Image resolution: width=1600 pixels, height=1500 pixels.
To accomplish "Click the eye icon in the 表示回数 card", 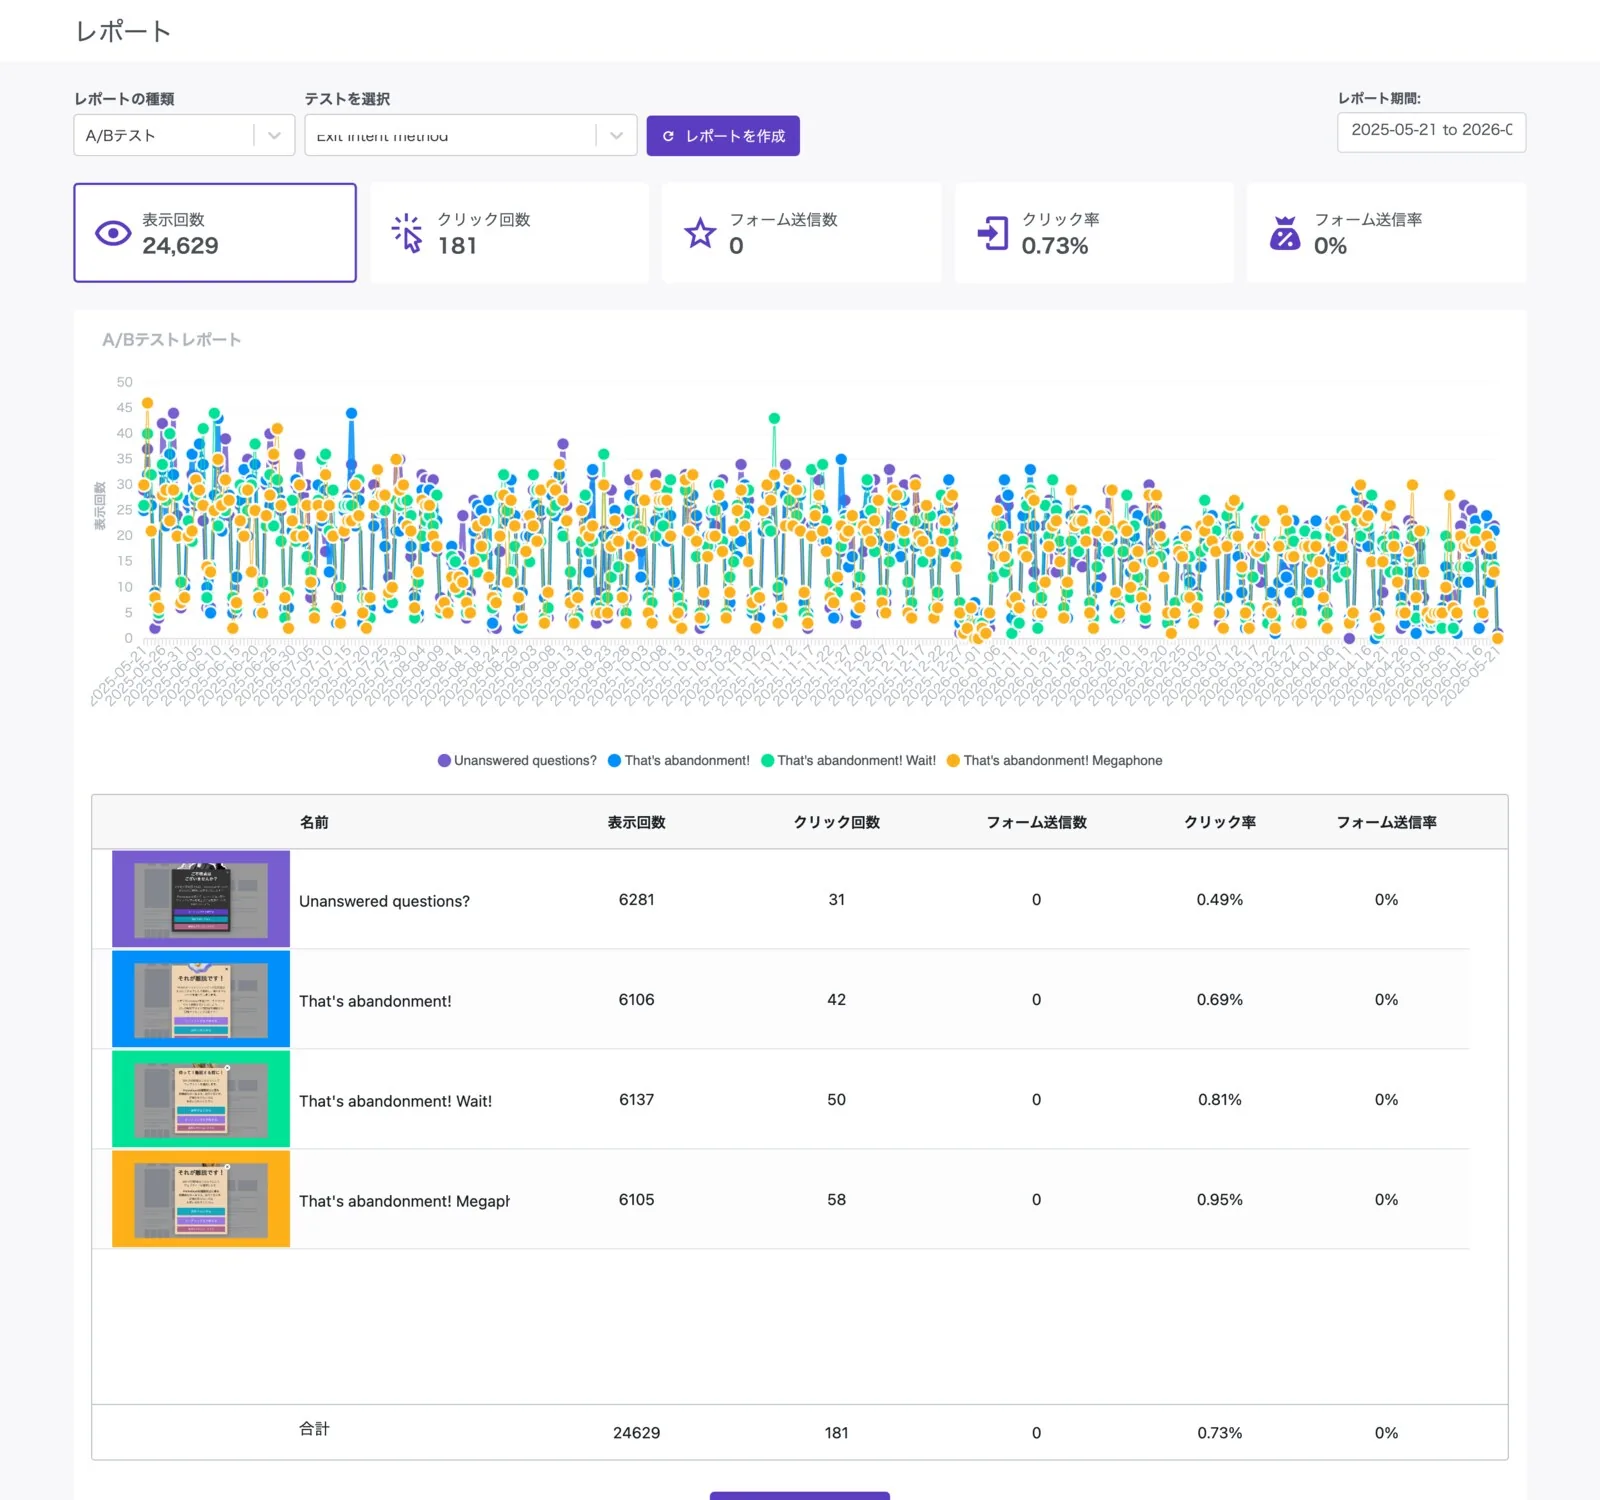I will pos(113,233).
